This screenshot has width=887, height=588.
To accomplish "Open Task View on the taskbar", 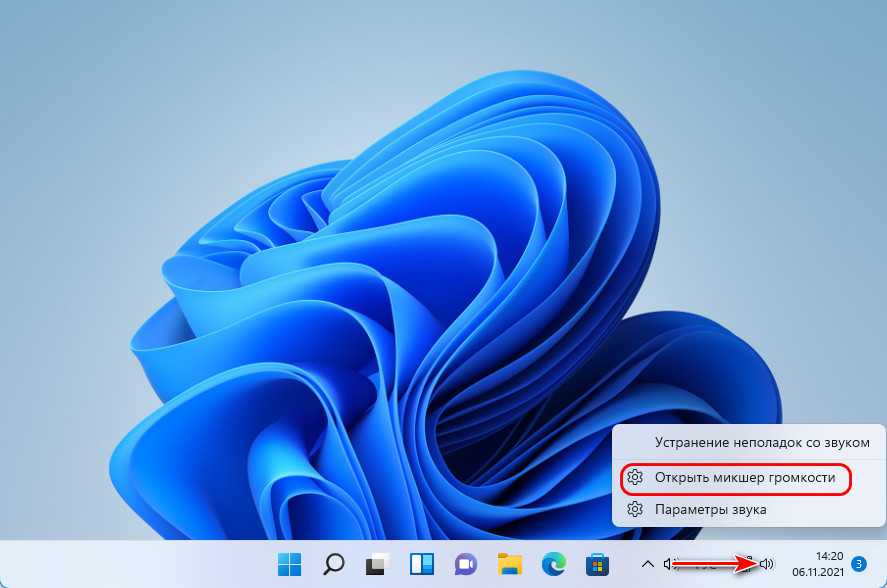I will click(x=377, y=564).
